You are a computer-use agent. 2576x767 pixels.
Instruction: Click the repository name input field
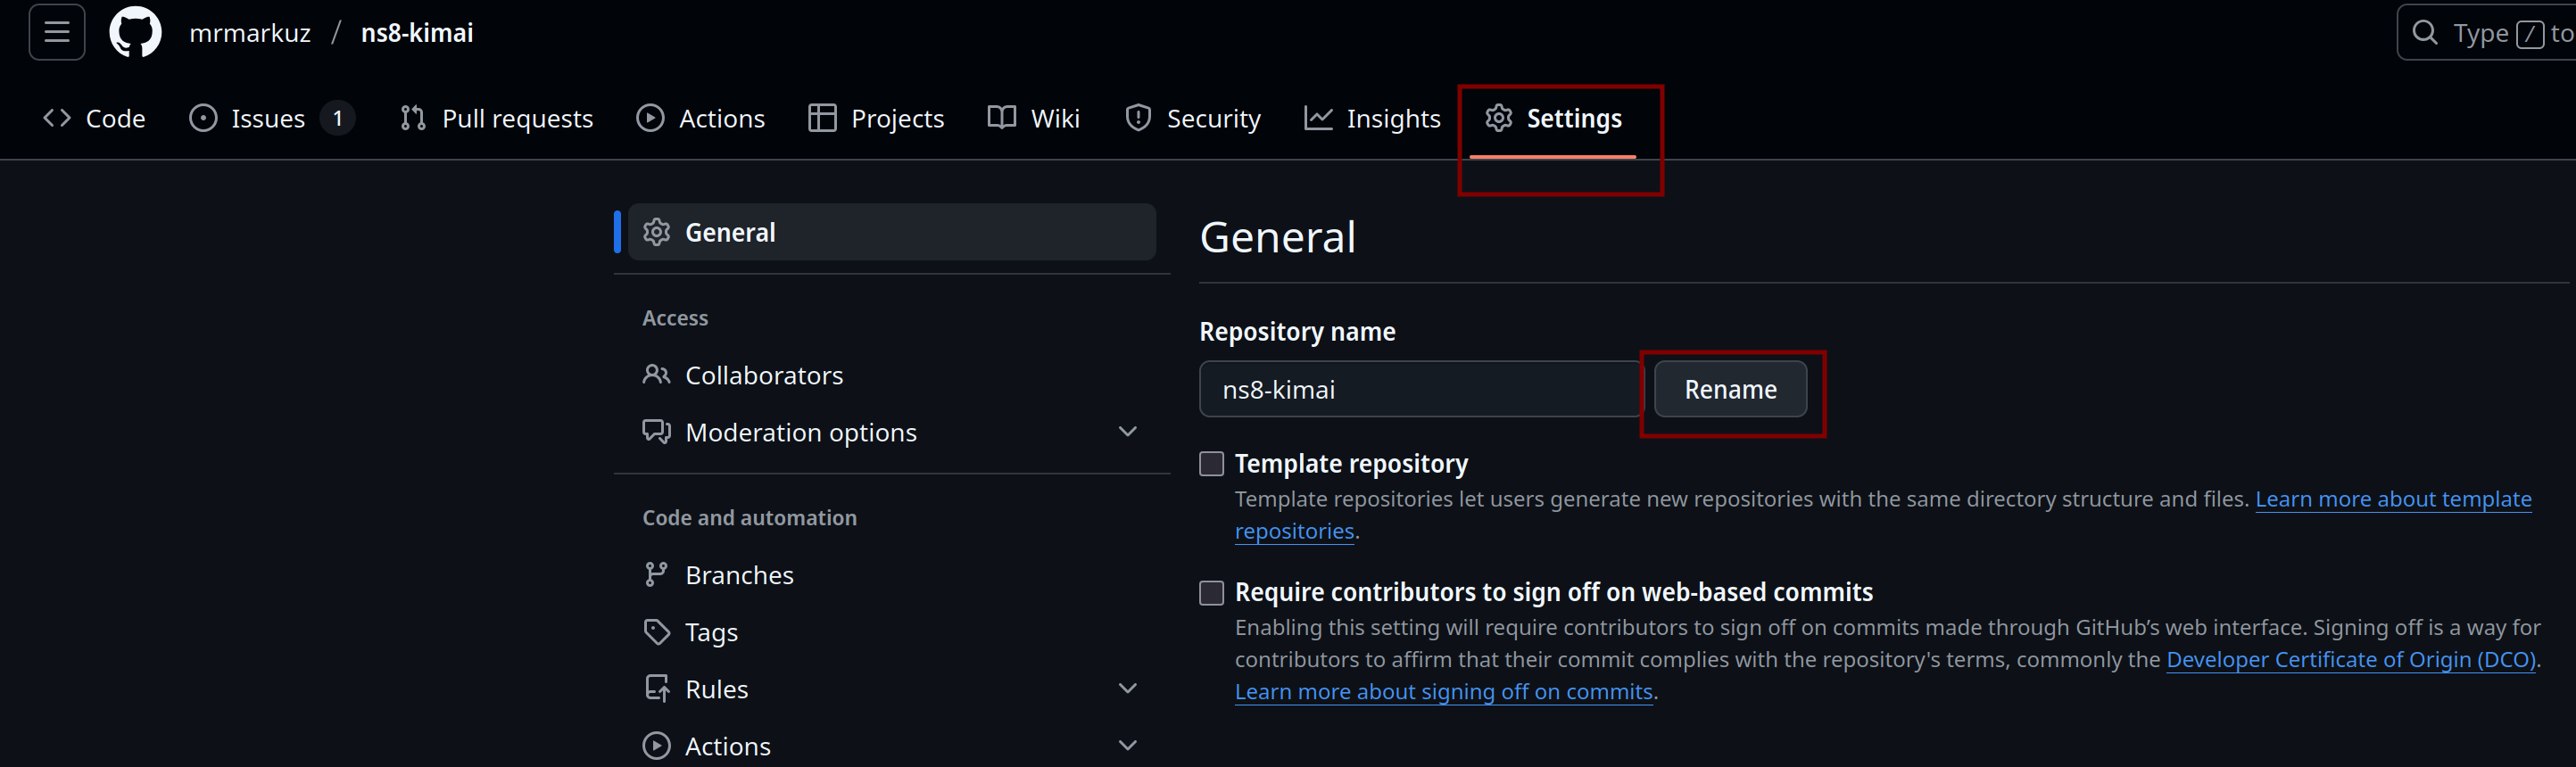tap(1420, 389)
